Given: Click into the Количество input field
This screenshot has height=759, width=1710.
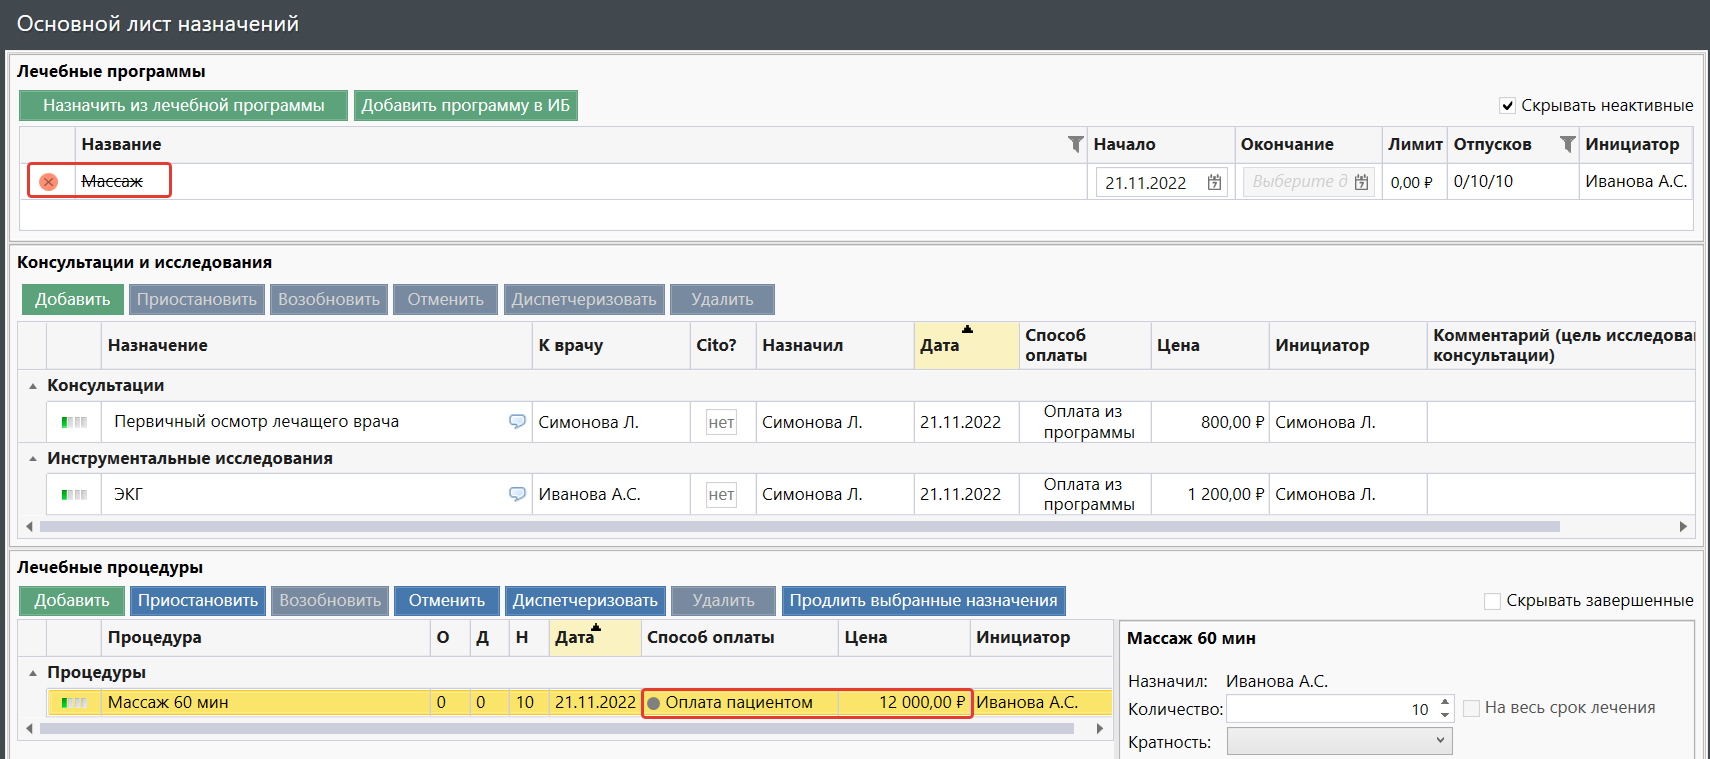Looking at the screenshot, I should [1328, 709].
